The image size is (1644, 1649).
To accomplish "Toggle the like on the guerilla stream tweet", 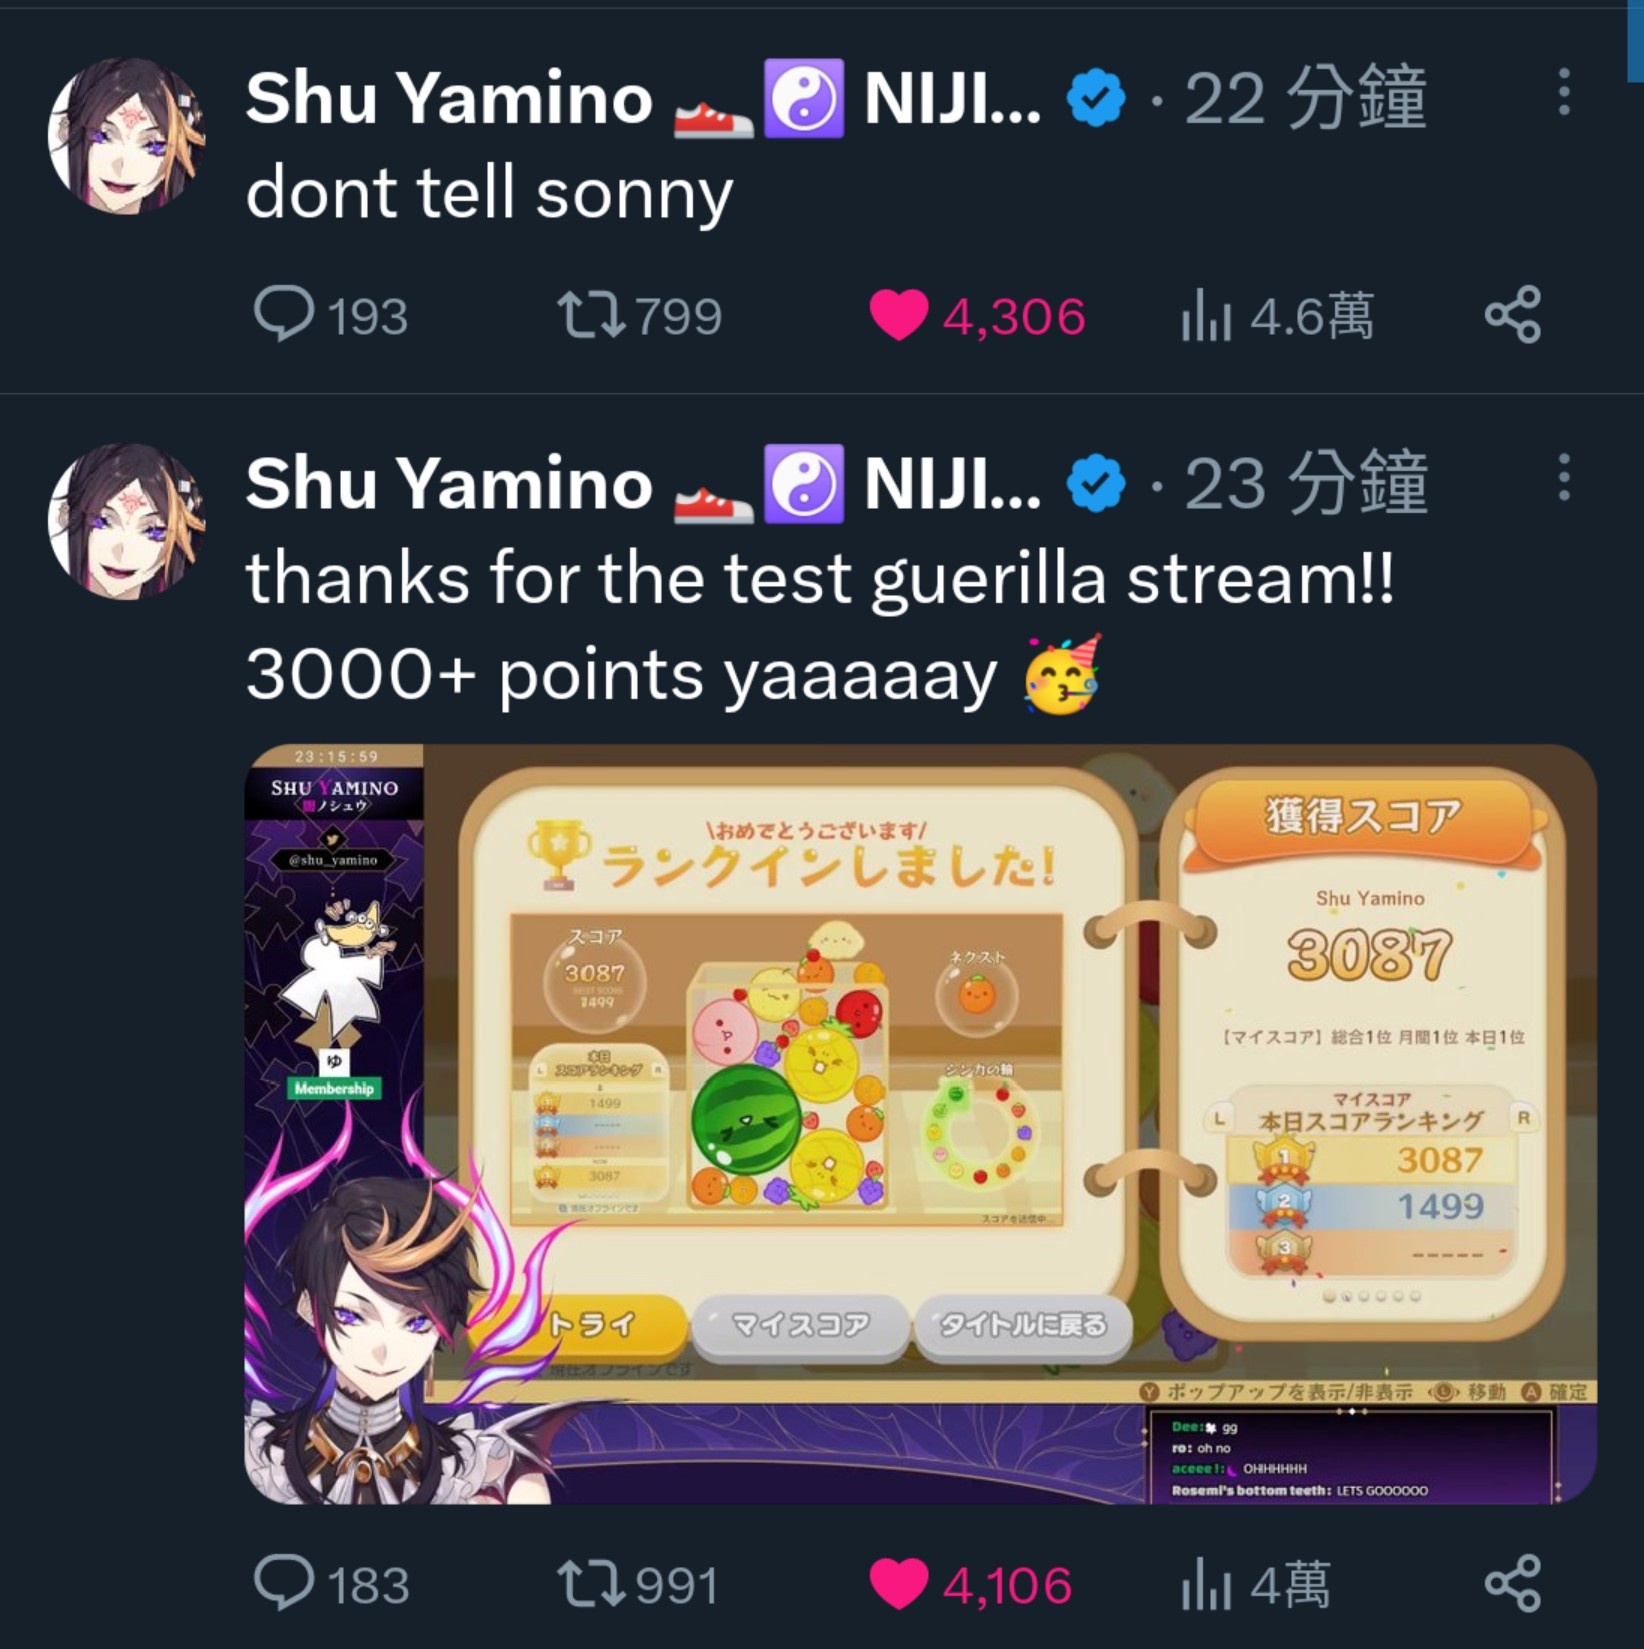I will (x=970, y=1584).
